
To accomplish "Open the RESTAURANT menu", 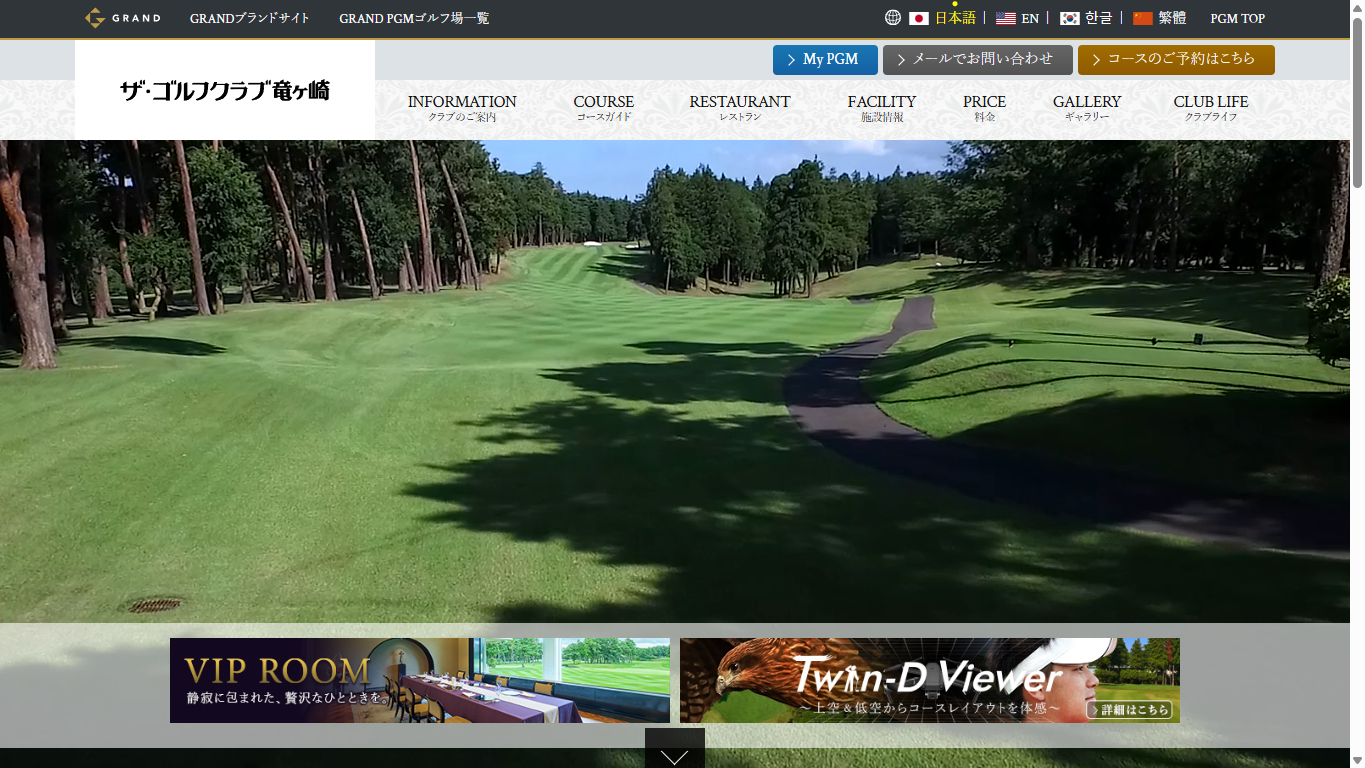I will coord(740,108).
